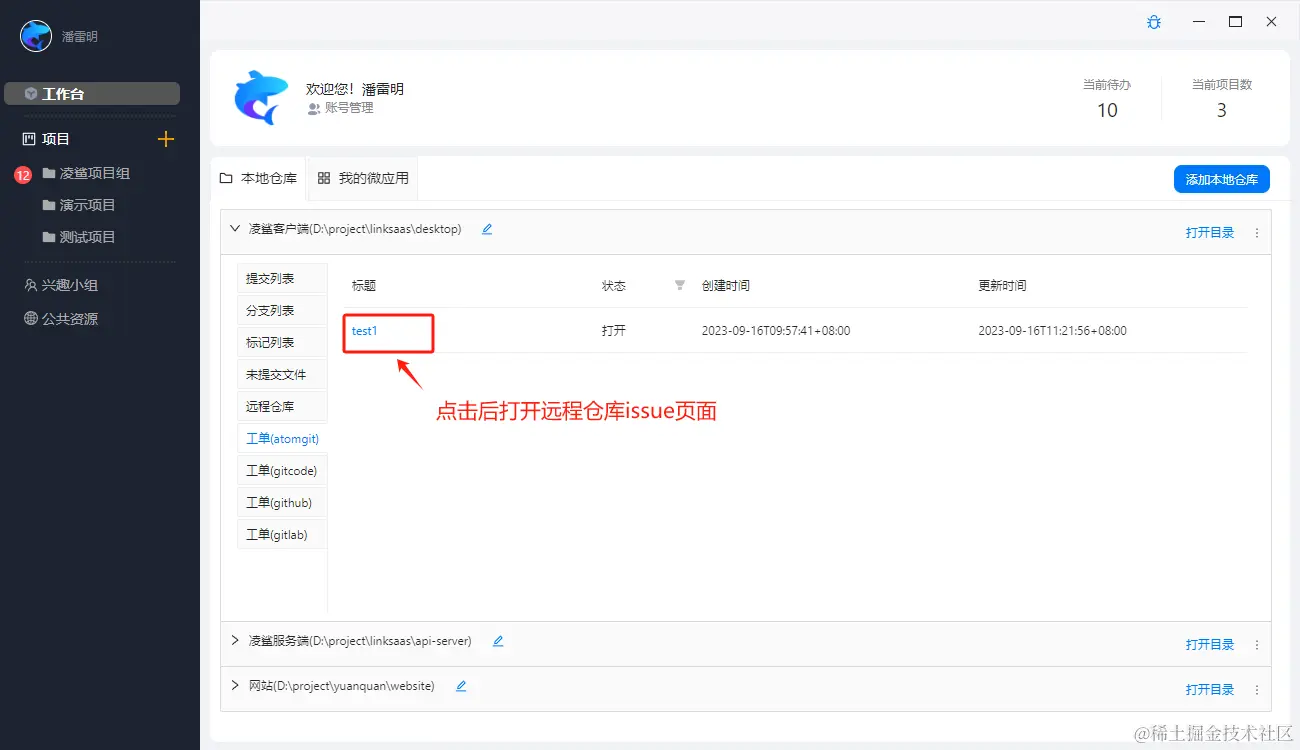Go to 兴趣小组 in the sidebar
The height and width of the screenshot is (750, 1300).
click(61, 285)
